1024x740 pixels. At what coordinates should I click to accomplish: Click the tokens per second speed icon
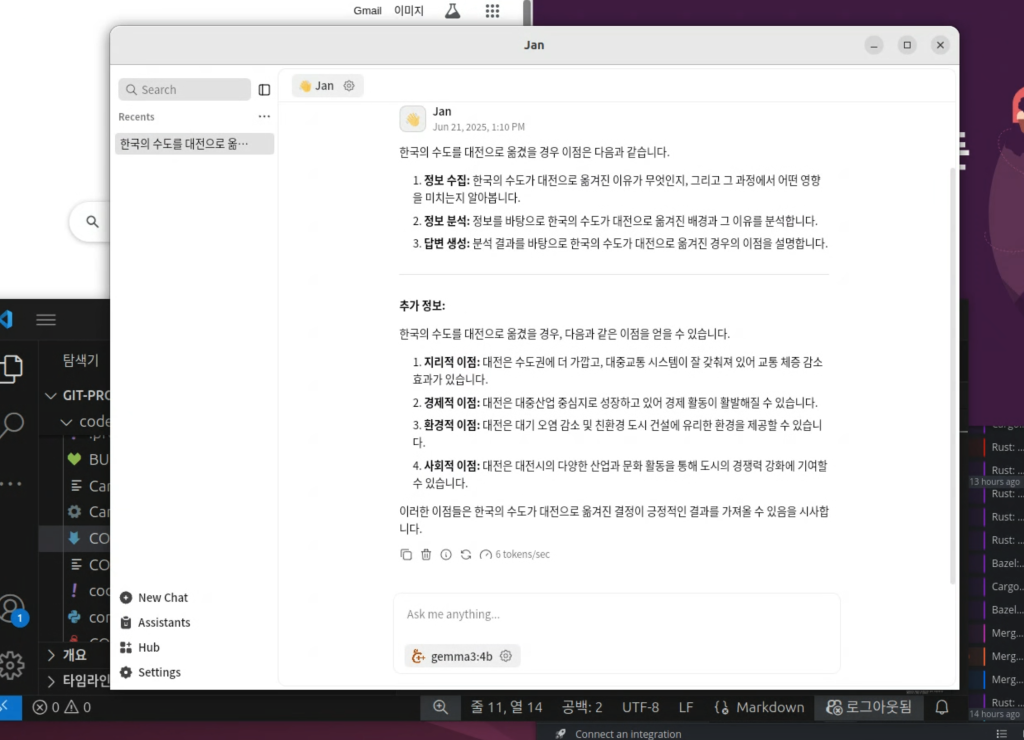(x=485, y=555)
